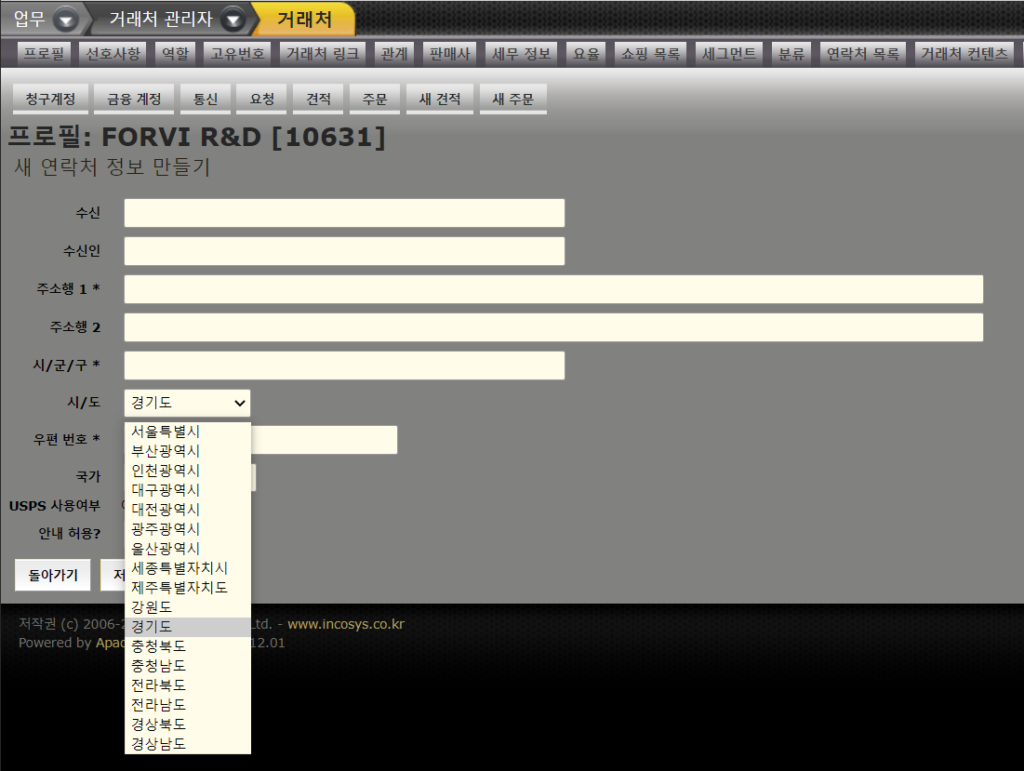Pick 제주특별자치도 from the dropdown list

point(180,587)
